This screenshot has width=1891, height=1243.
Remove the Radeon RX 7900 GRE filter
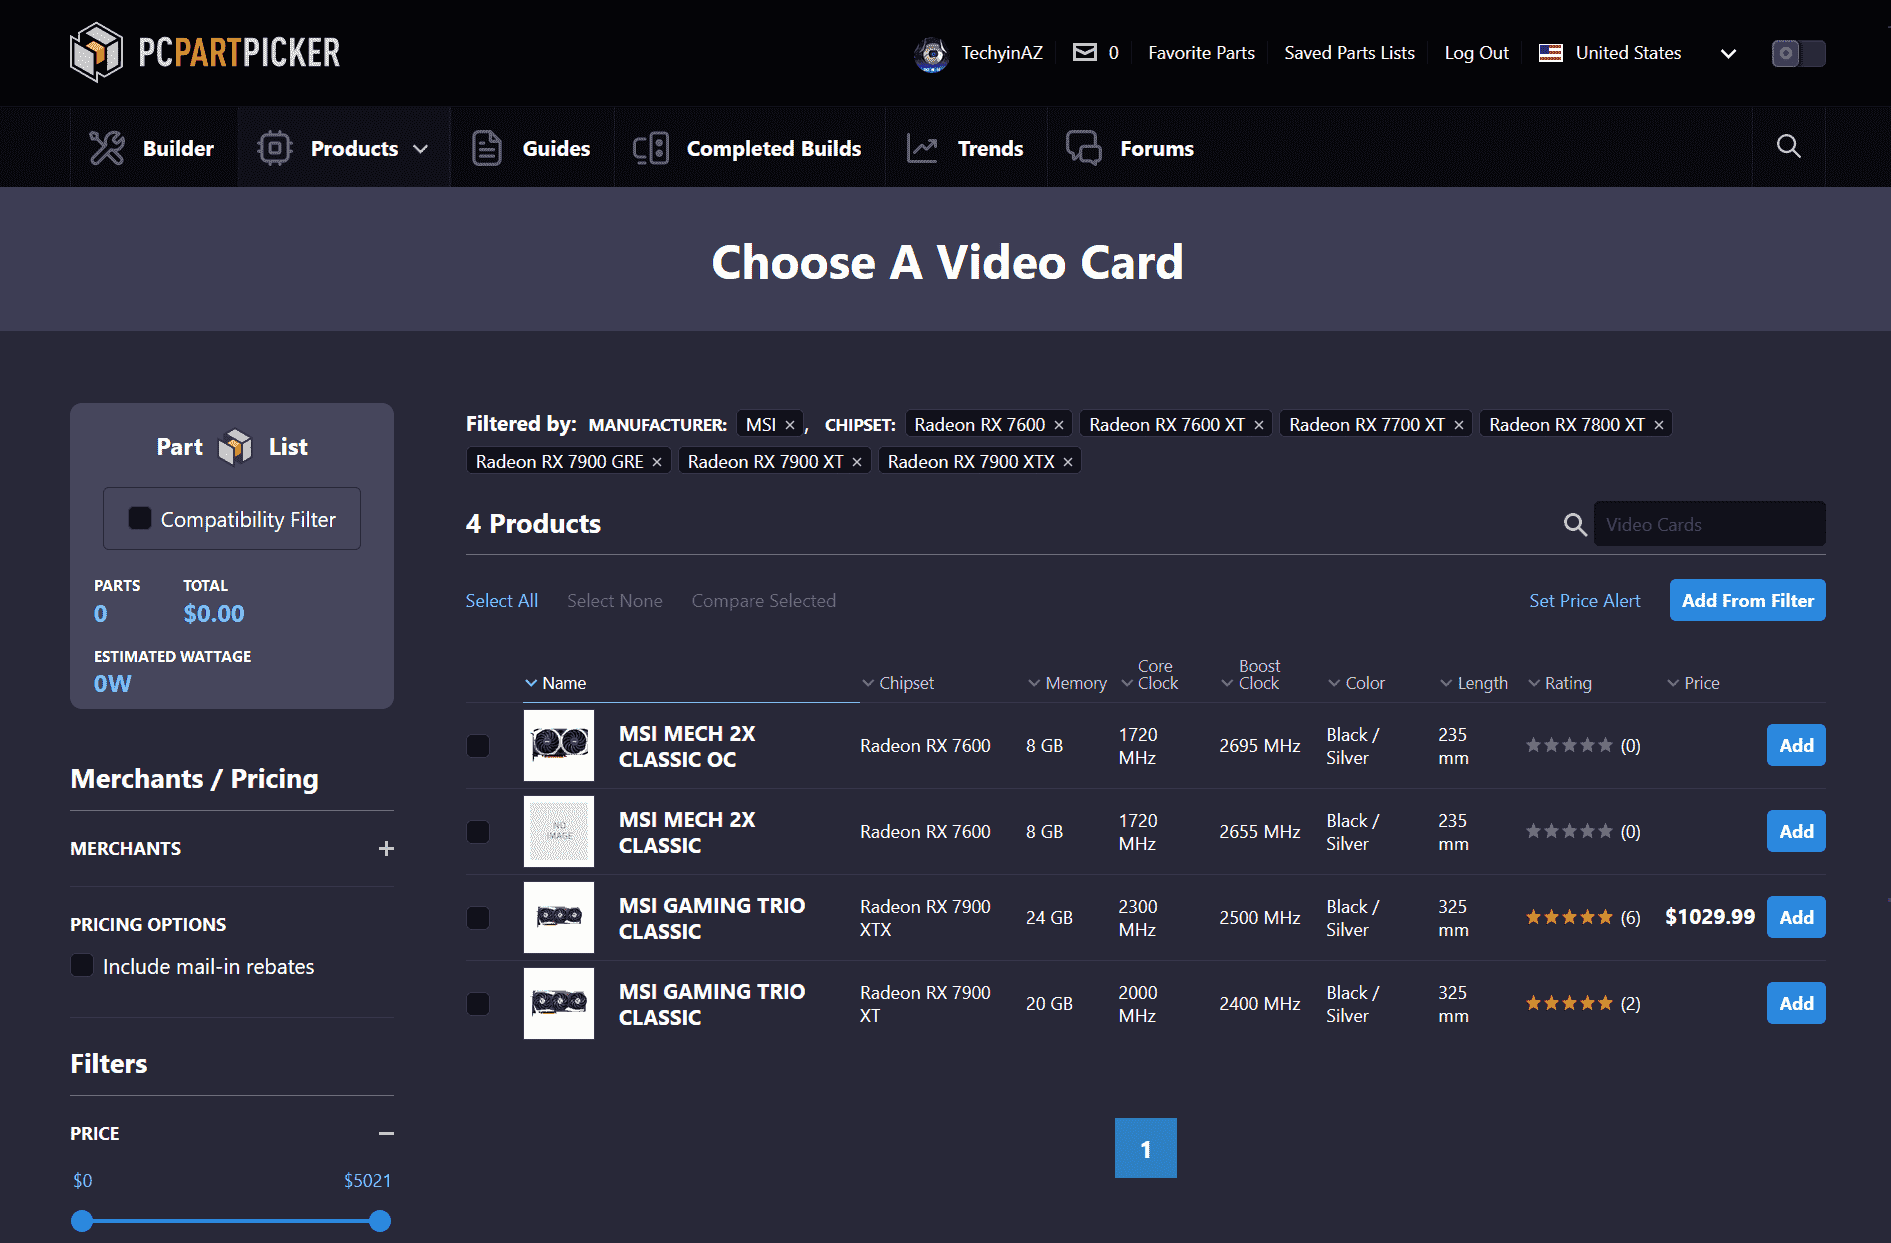point(657,462)
